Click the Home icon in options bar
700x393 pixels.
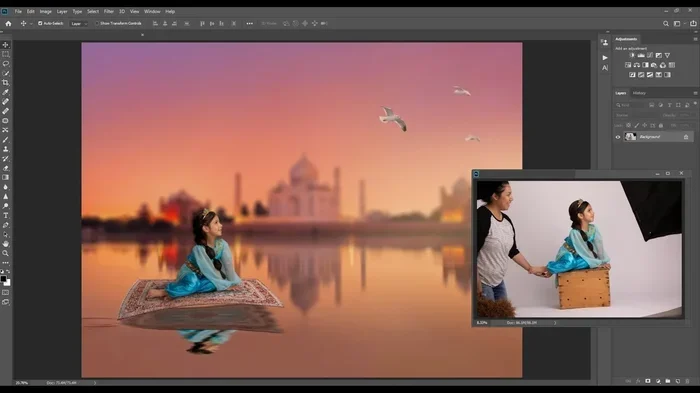[x=8, y=23]
